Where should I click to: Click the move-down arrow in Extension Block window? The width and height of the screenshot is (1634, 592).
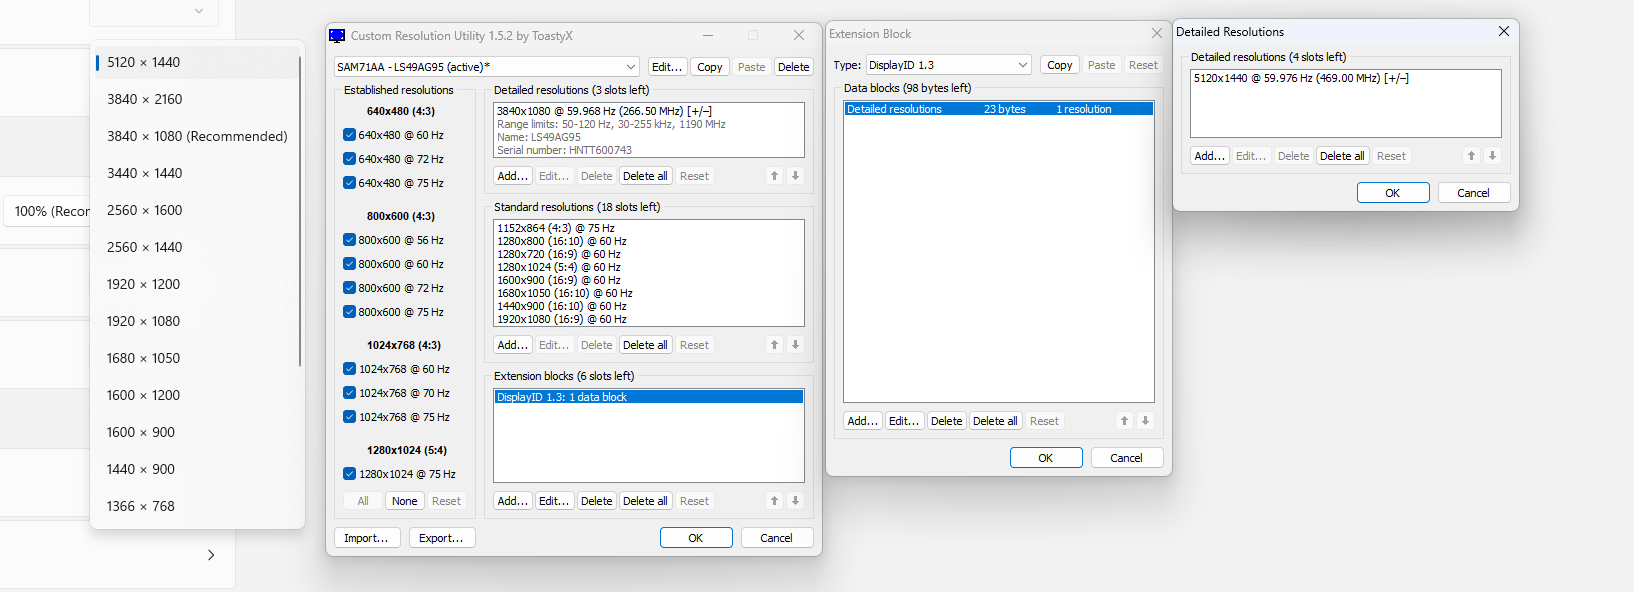pyautogui.click(x=1145, y=421)
